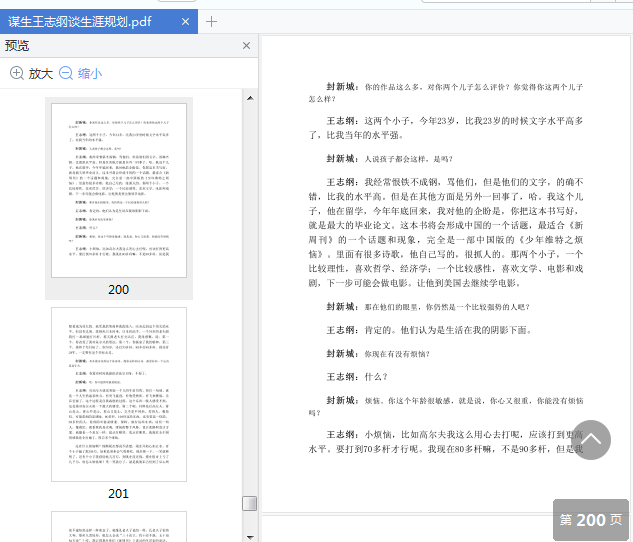
Task: Click the 放大 magnifier plus icon
Action: tap(17, 73)
